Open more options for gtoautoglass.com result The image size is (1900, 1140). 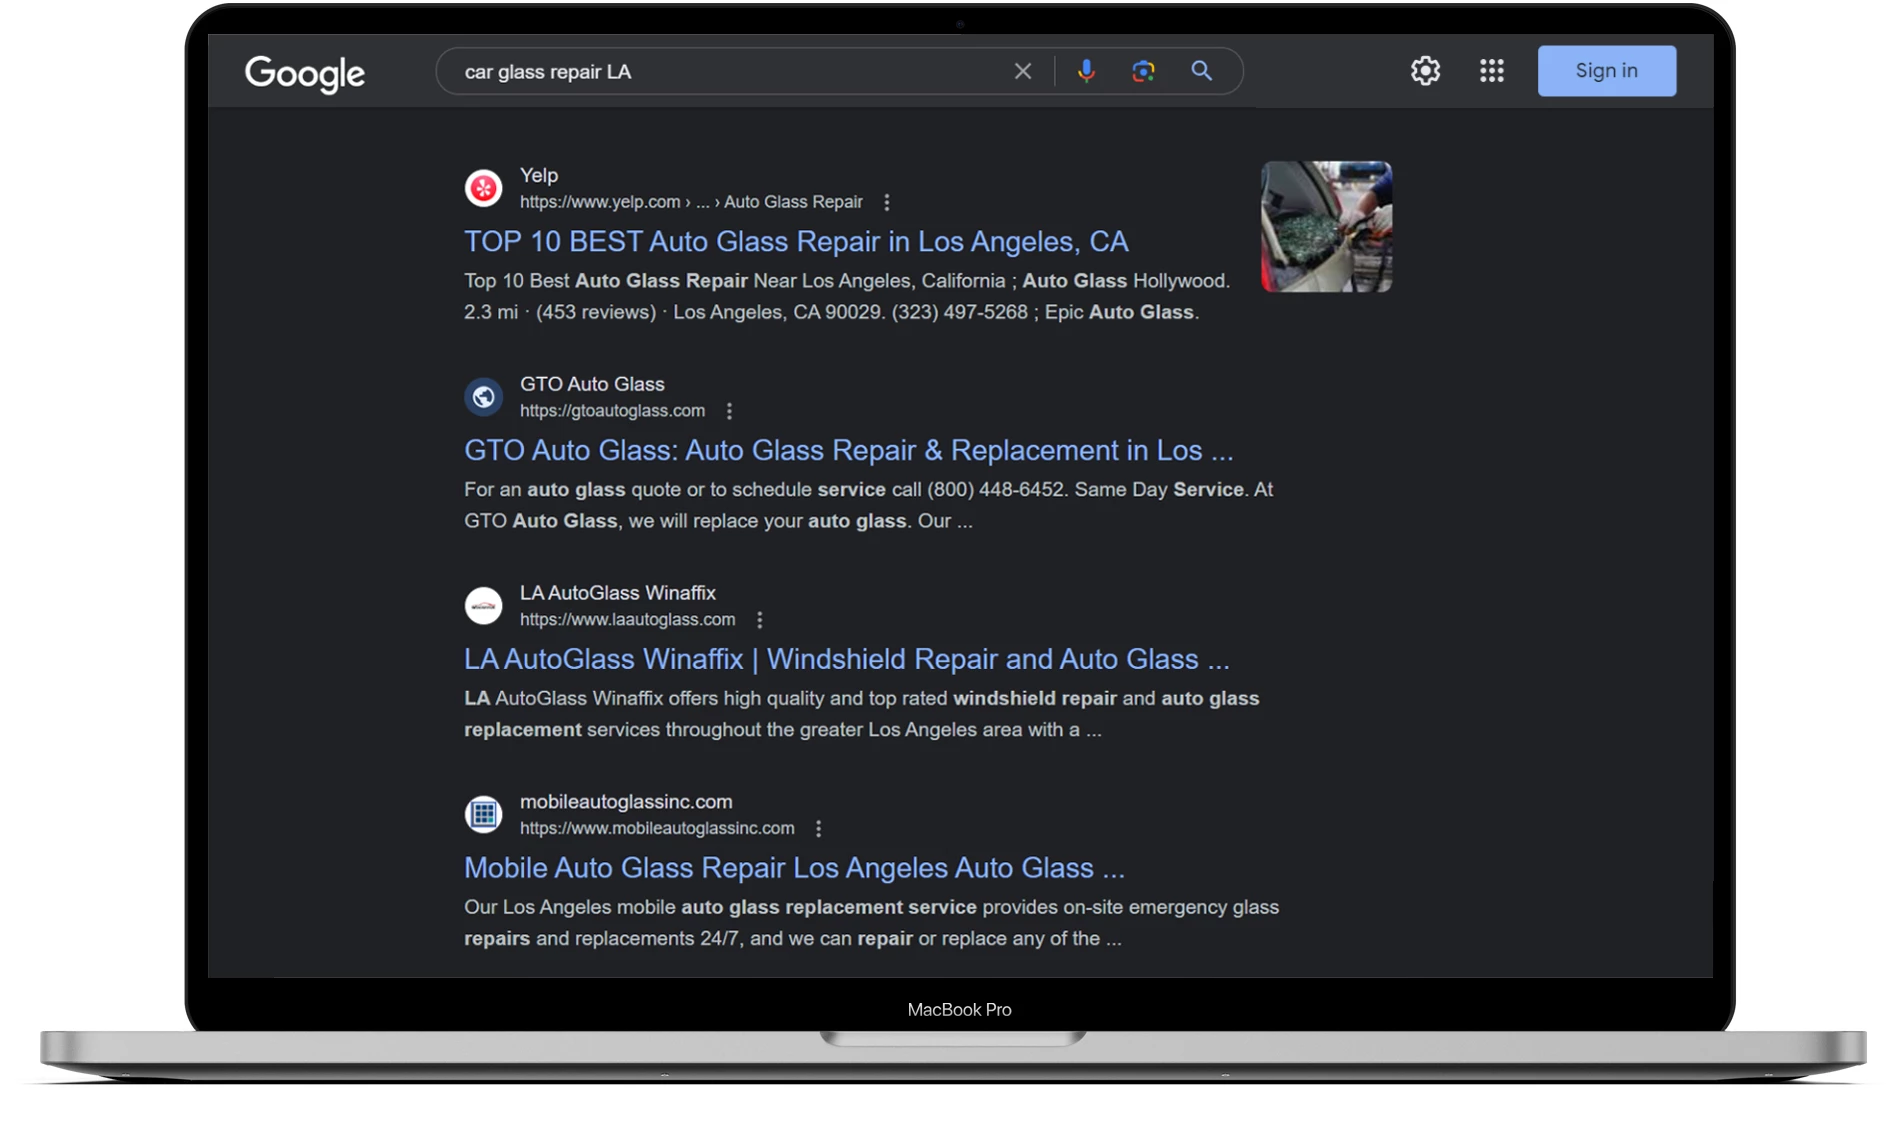(729, 411)
